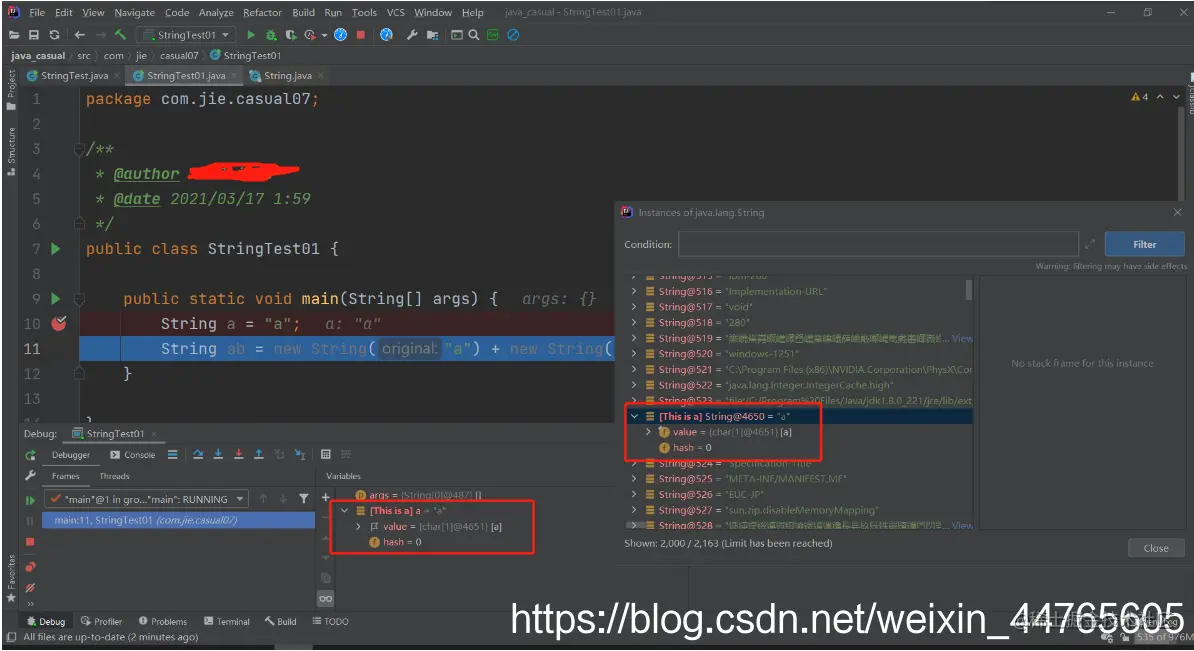
Task: Open the File menu
Action: click(37, 12)
